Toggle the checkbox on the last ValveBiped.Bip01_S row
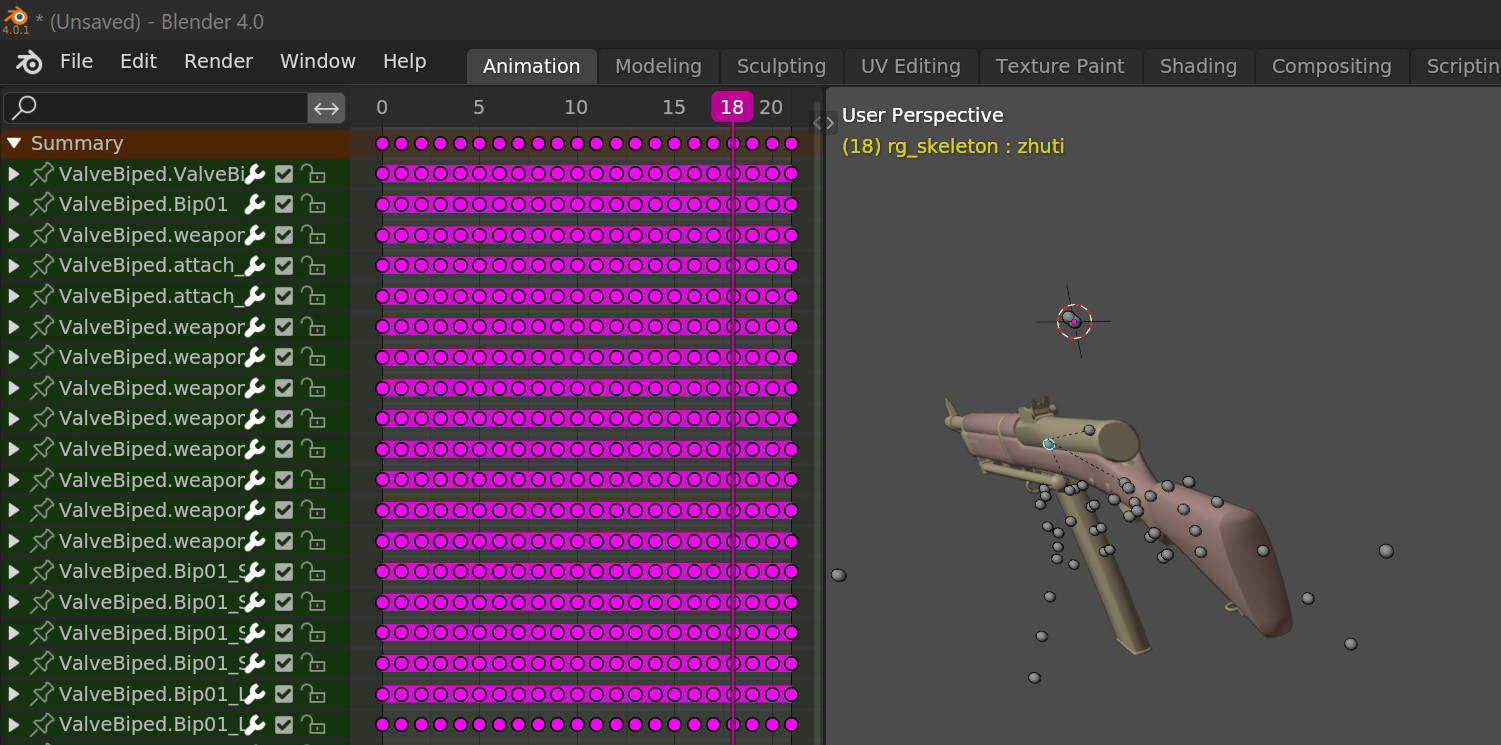The image size is (1501, 745). coord(284,664)
